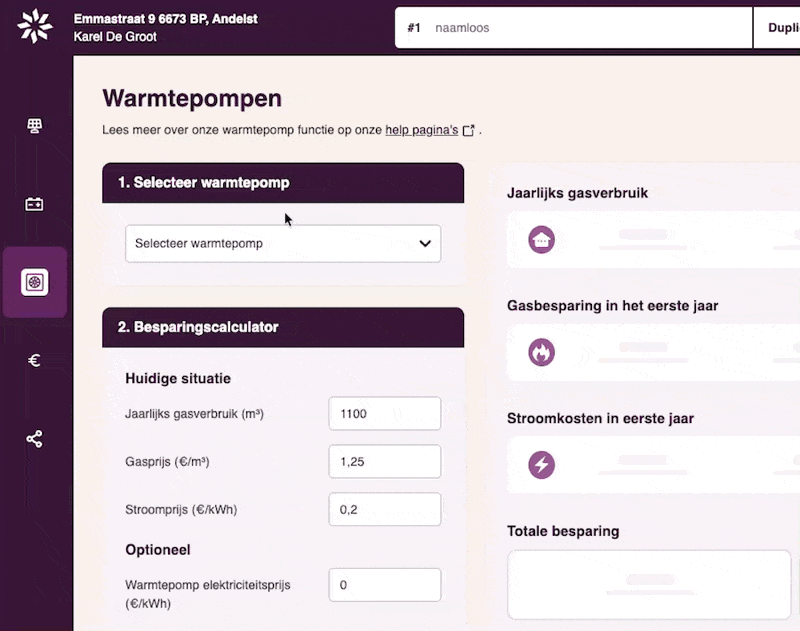This screenshot has width=800, height=631.
Task: Click the Dupliceren button at top right
Action: [782, 28]
